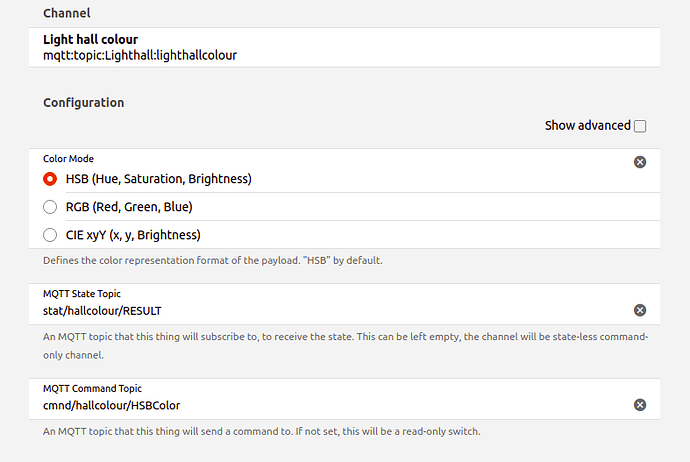The height and width of the screenshot is (462, 690).
Task: Select the RGB radio button circle
Action: click(50, 207)
